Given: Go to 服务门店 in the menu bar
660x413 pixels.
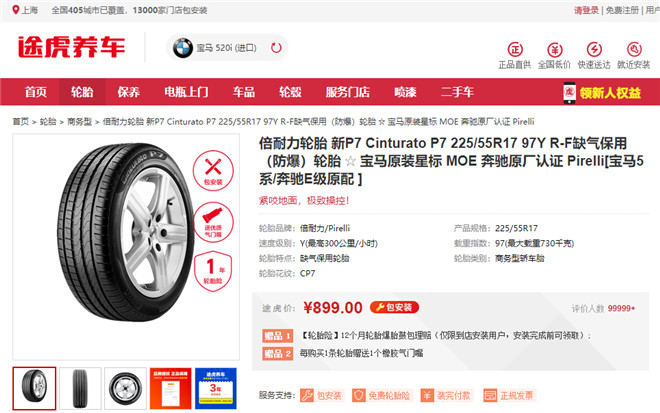Looking at the screenshot, I should click(348, 92).
